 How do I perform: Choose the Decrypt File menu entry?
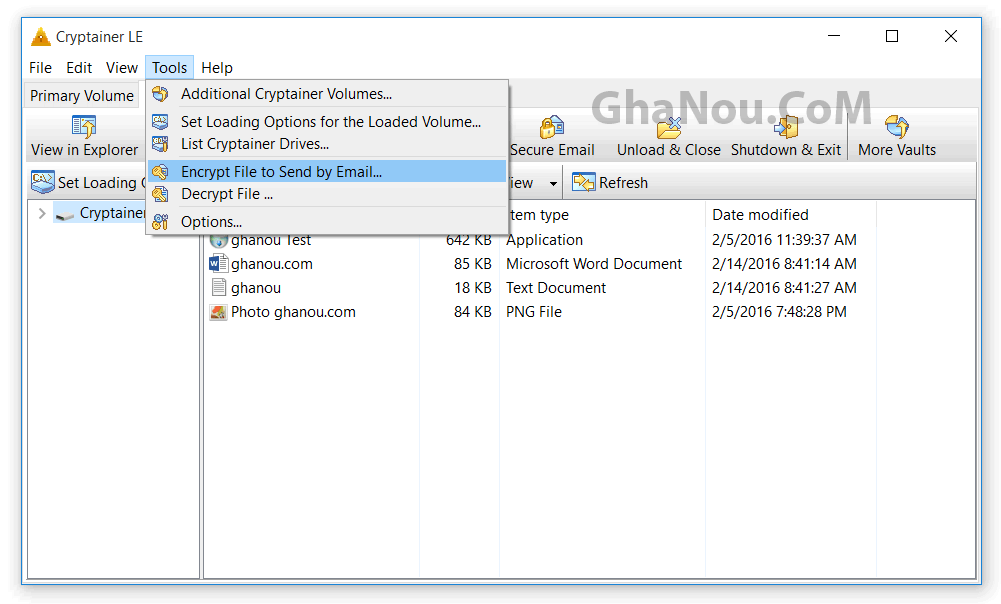coord(327,194)
